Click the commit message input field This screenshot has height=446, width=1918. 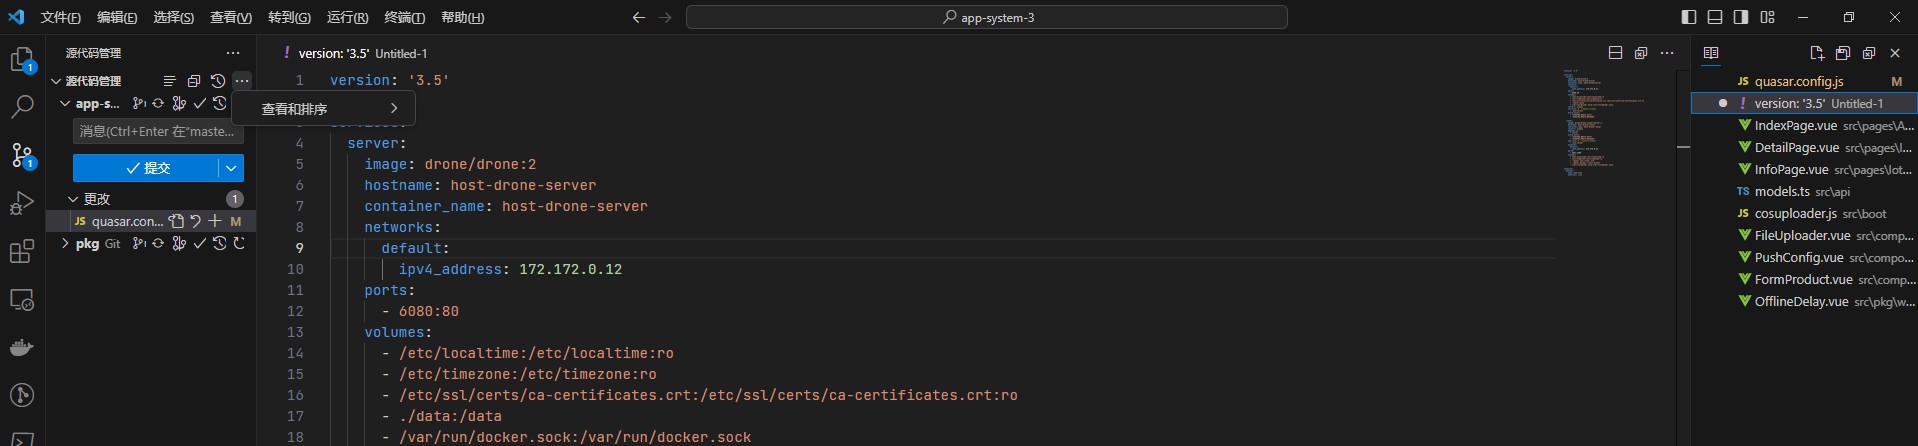pyautogui.click(x=156, y=131)
